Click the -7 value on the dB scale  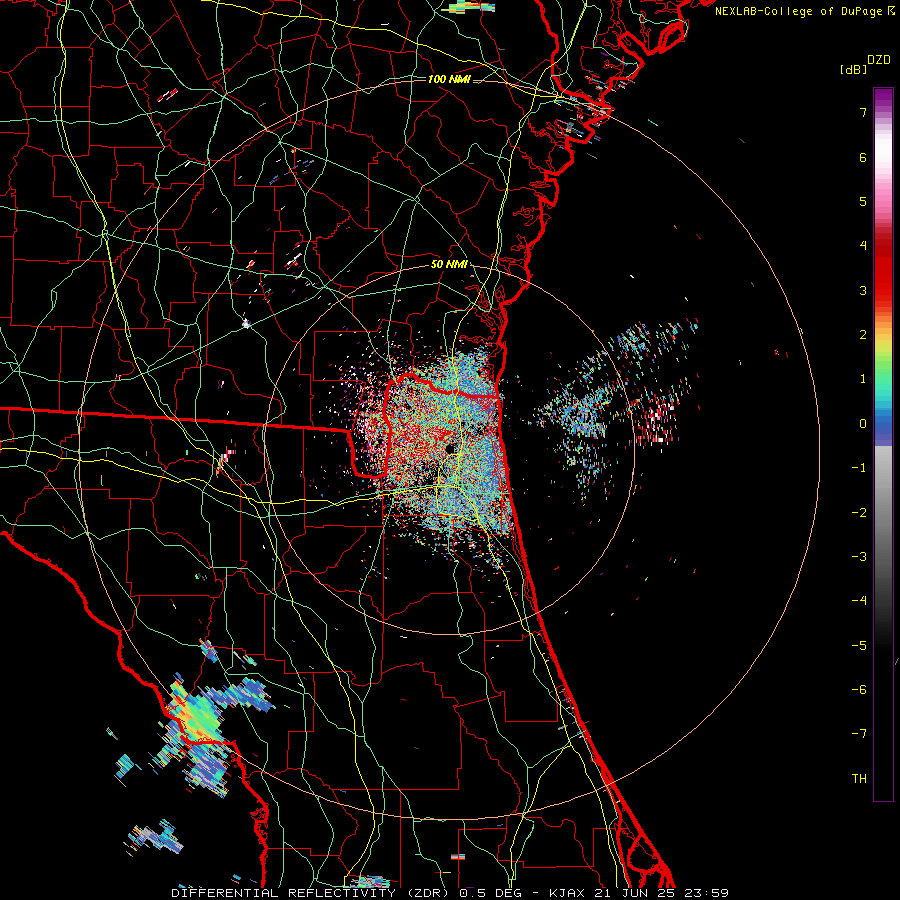click(x=859, y=734)
